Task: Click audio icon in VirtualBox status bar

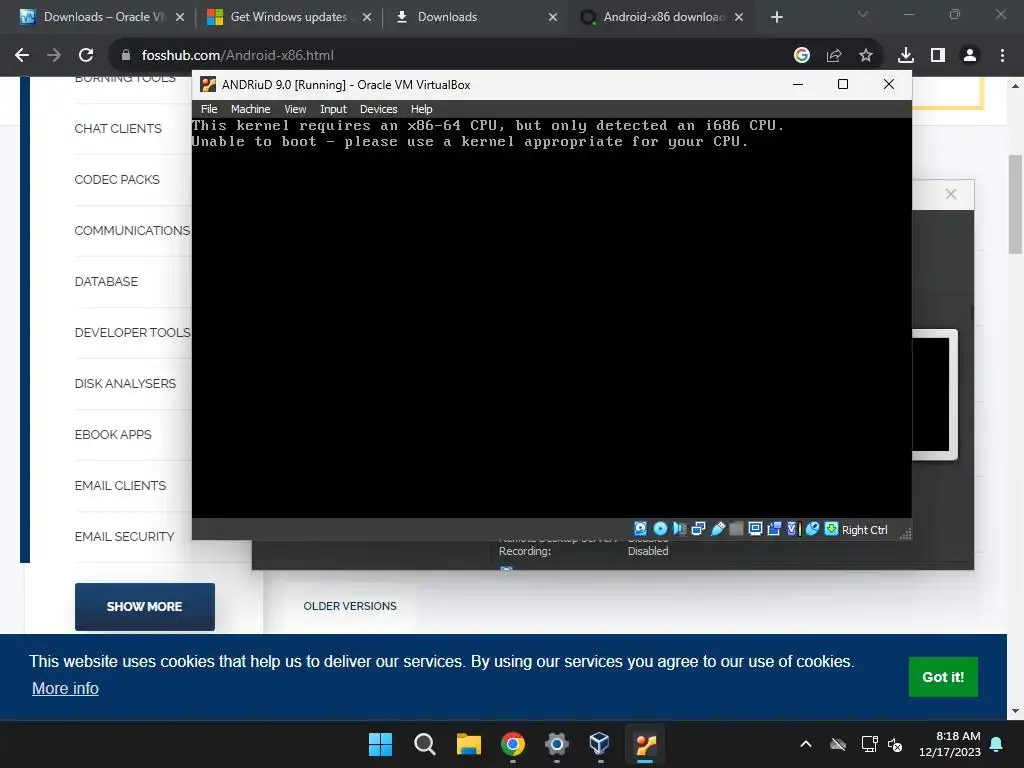Action: [x=679, y=529]
